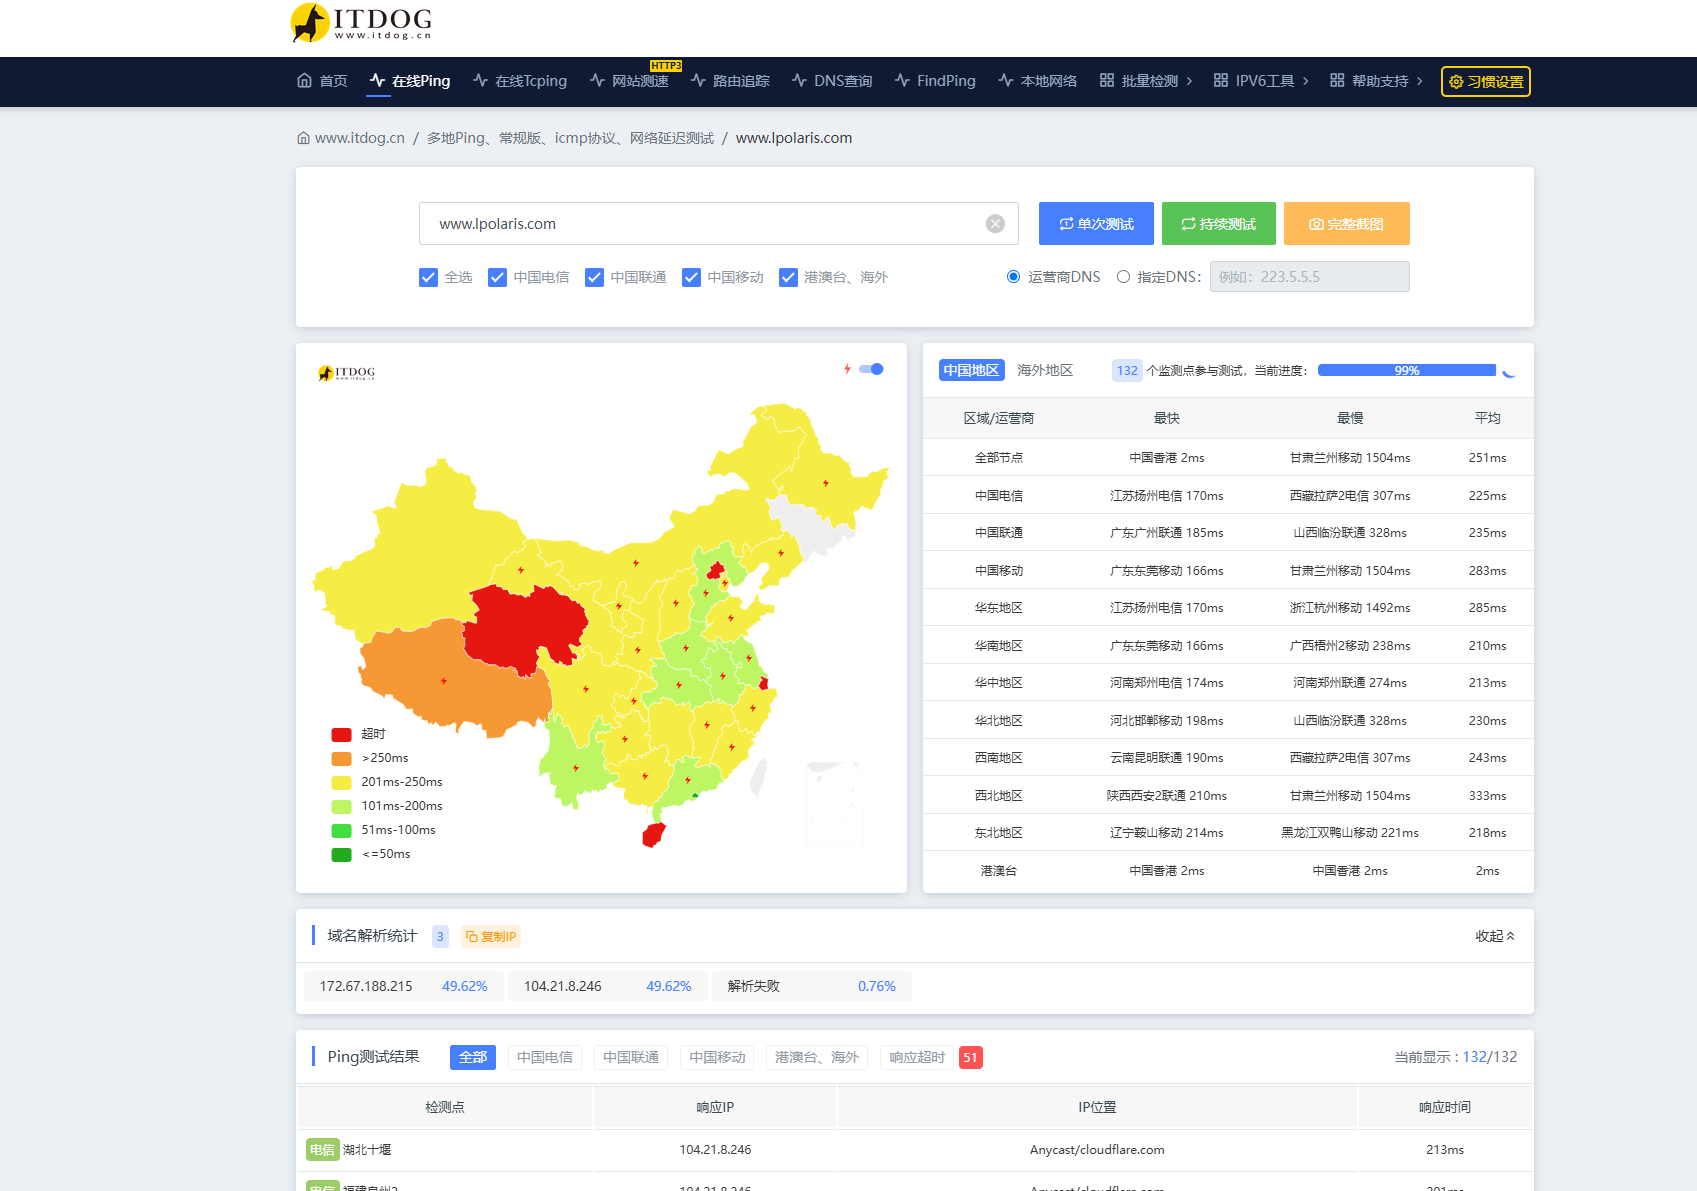Clear the domain input with X icon
The image size is (1697, 1191).
point(995,224)
